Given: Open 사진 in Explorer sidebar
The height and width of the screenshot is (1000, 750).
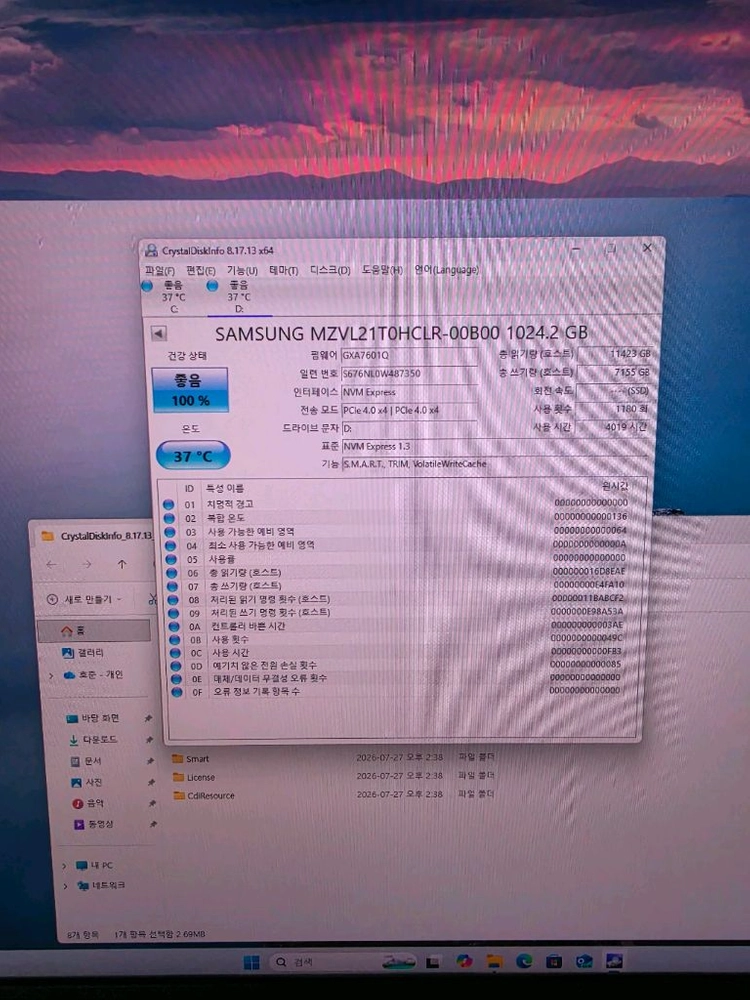Looking at the screenshot, I should click(87, 783).
